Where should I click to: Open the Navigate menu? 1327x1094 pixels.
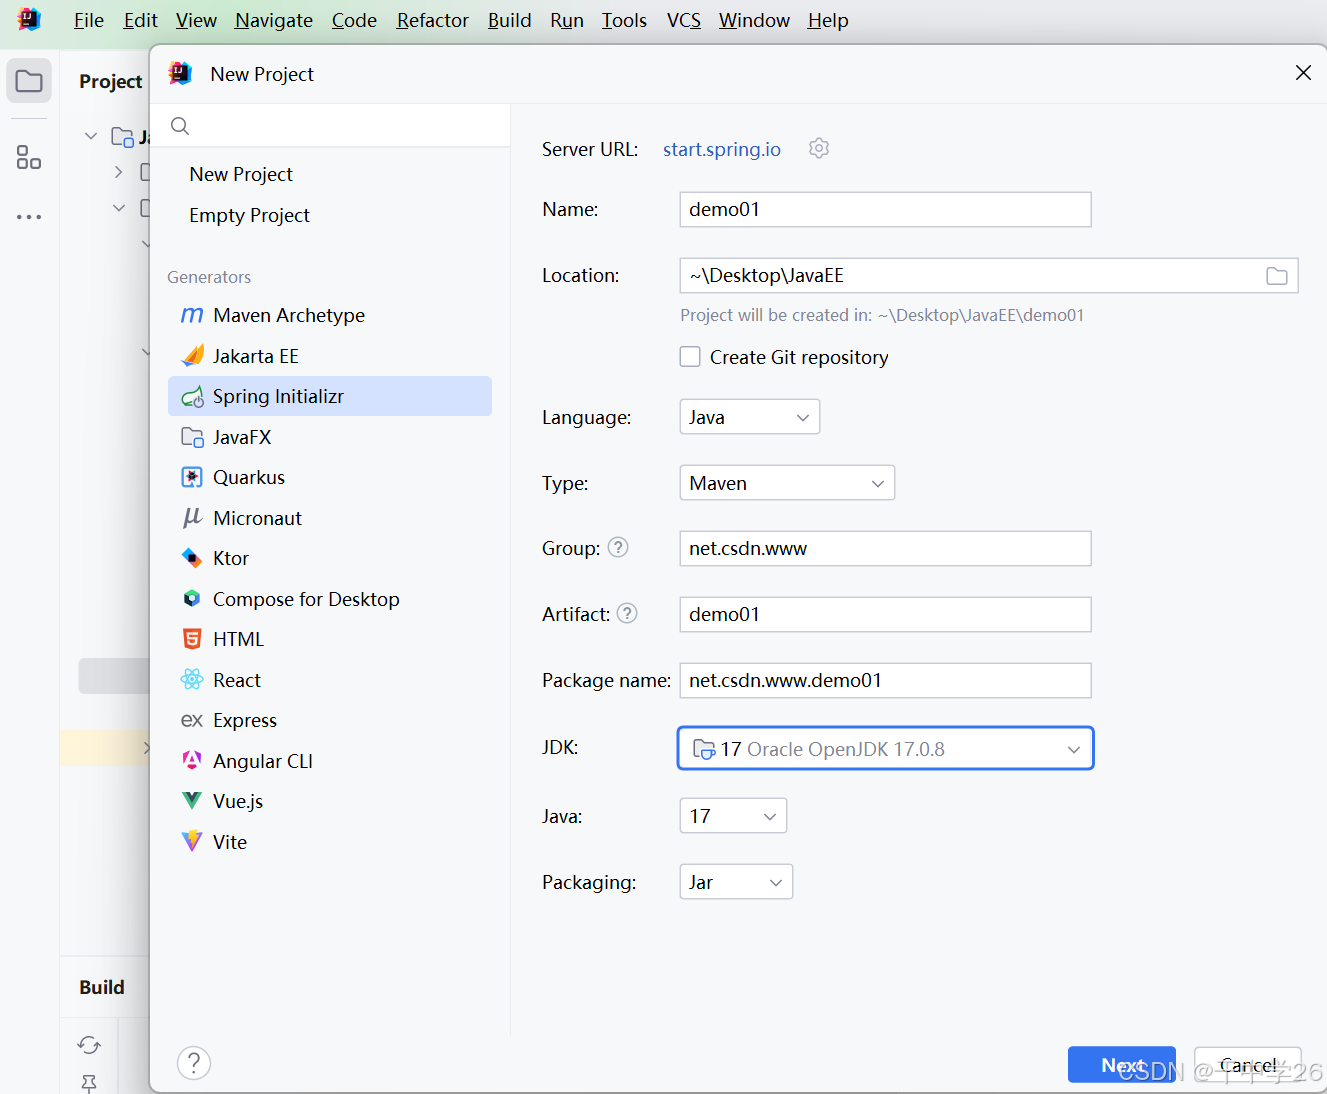(x=274, y=20)
